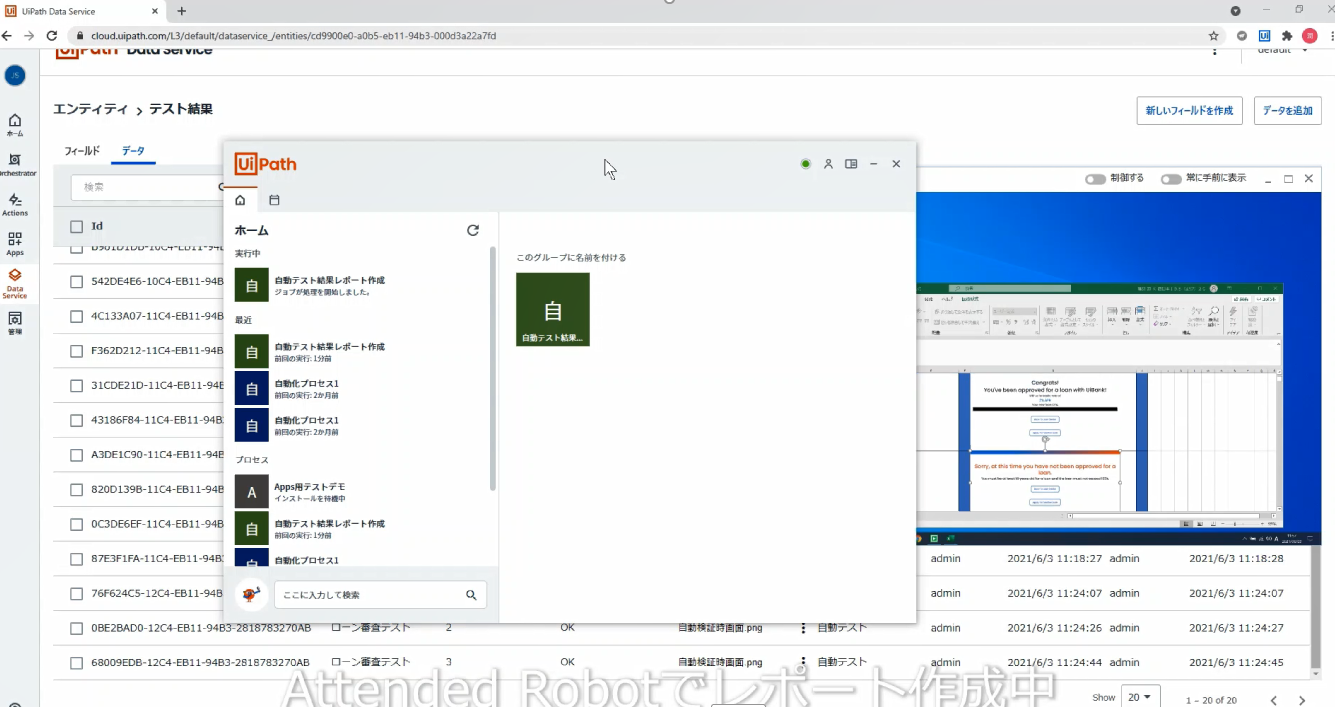1335x707 pixels.
Task: Check row 43186F84-11C4-EB11
Action: coord(77,420)
